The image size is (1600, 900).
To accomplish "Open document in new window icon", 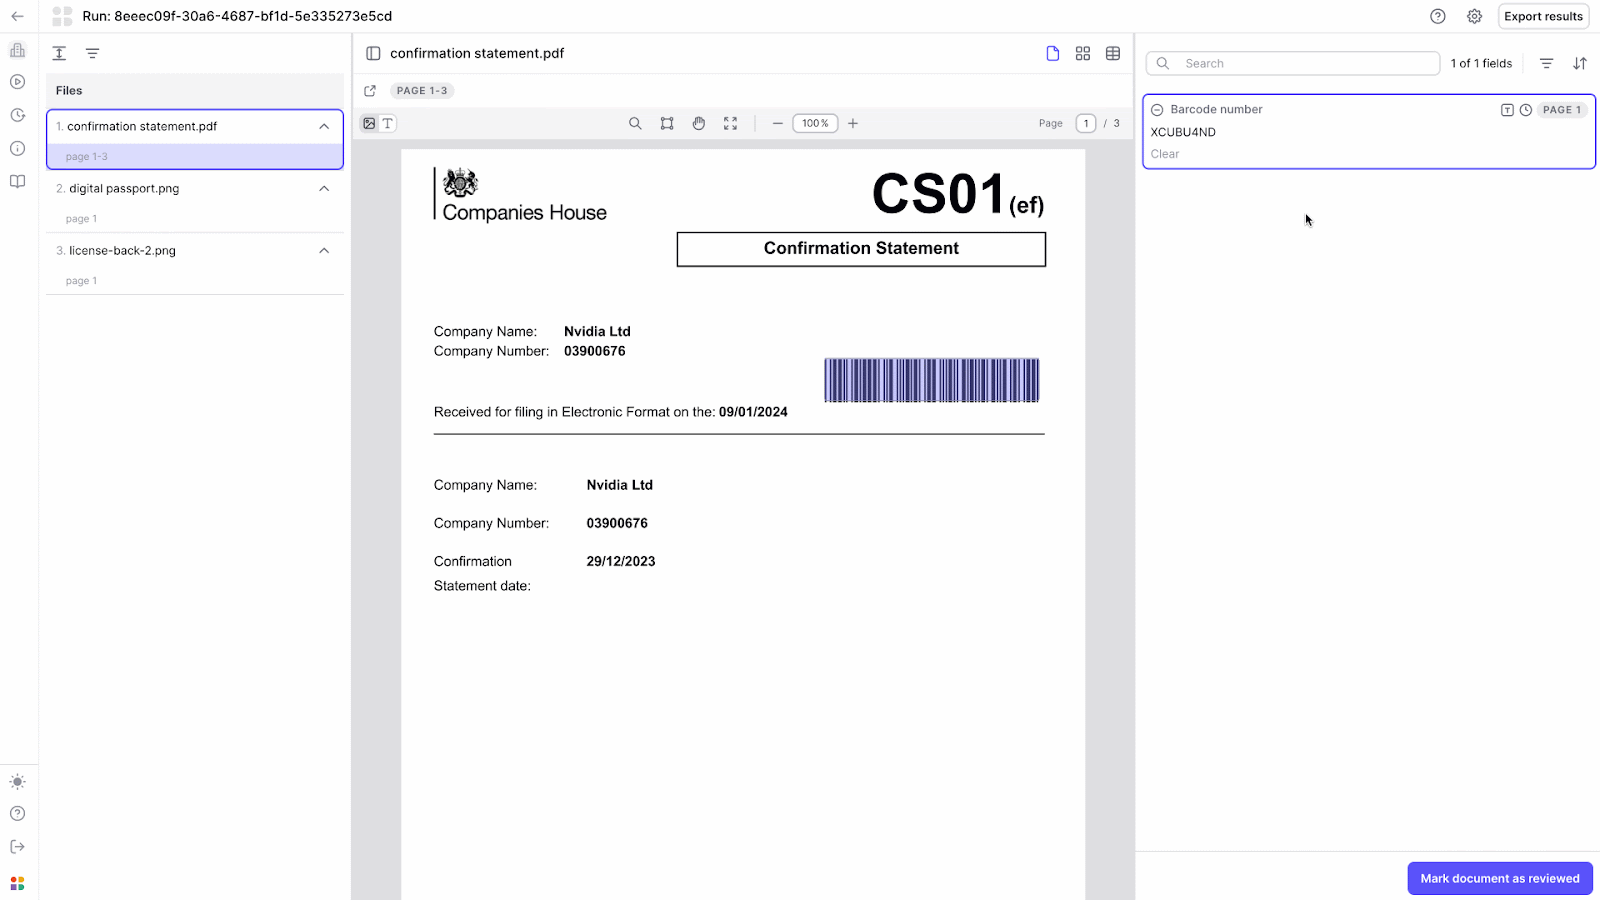I will pyautogui.click(x=370, y=90).
